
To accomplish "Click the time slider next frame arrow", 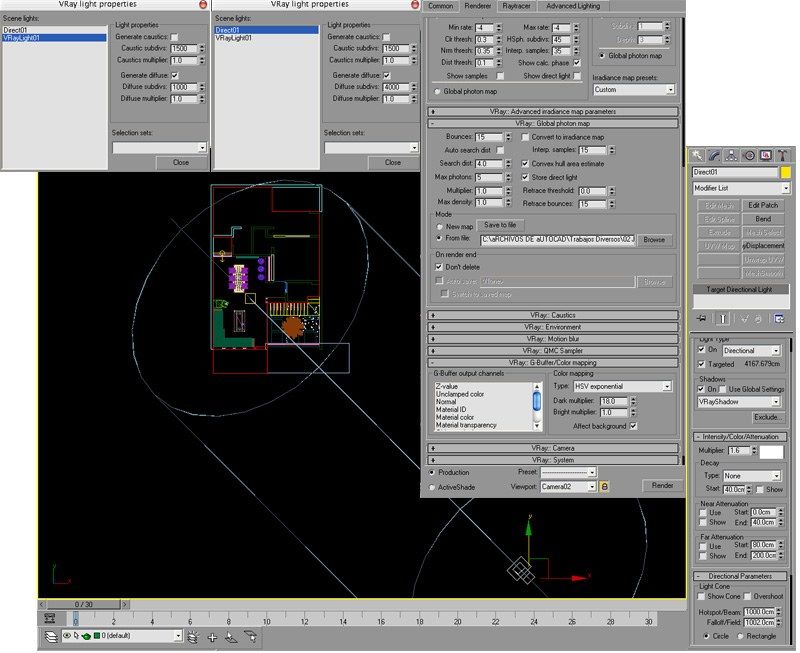I will (x=124, y=604).
